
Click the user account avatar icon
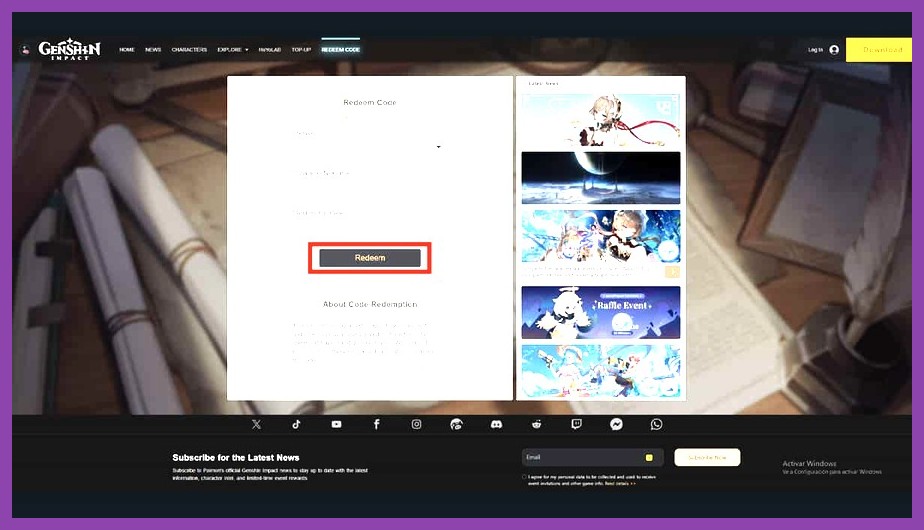[834, 50]
